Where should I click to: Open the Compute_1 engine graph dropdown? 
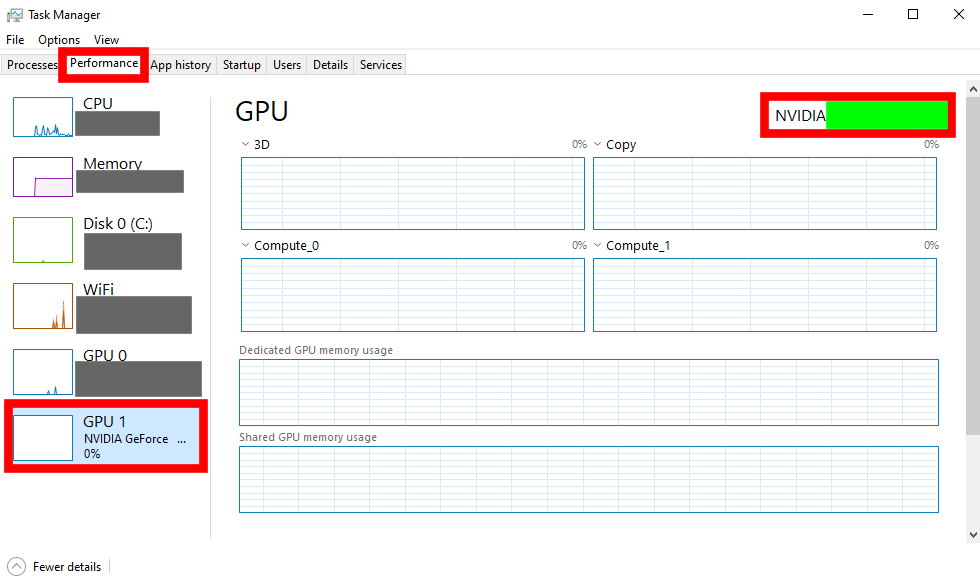(598, 245)
